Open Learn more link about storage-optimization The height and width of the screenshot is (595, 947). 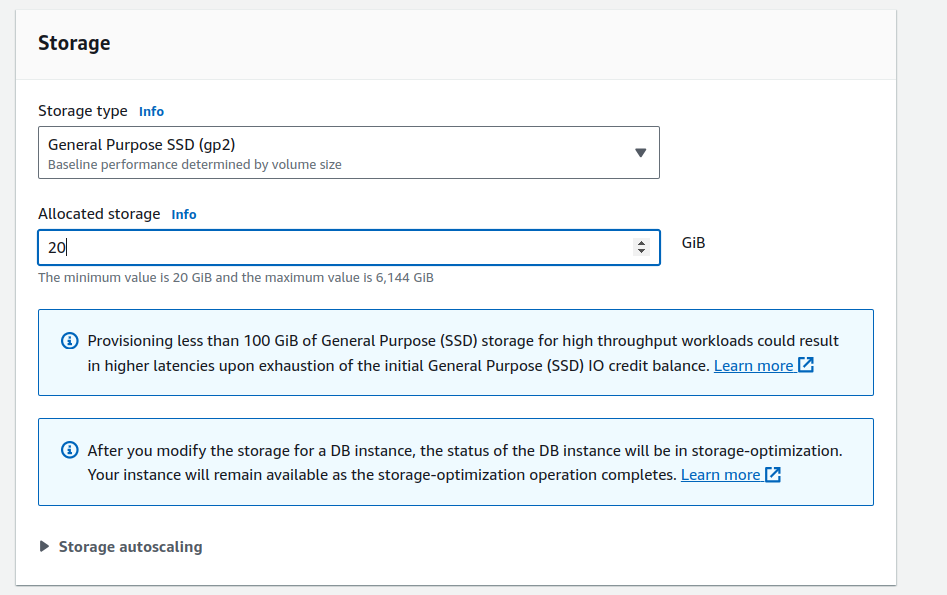click(720, 475)
